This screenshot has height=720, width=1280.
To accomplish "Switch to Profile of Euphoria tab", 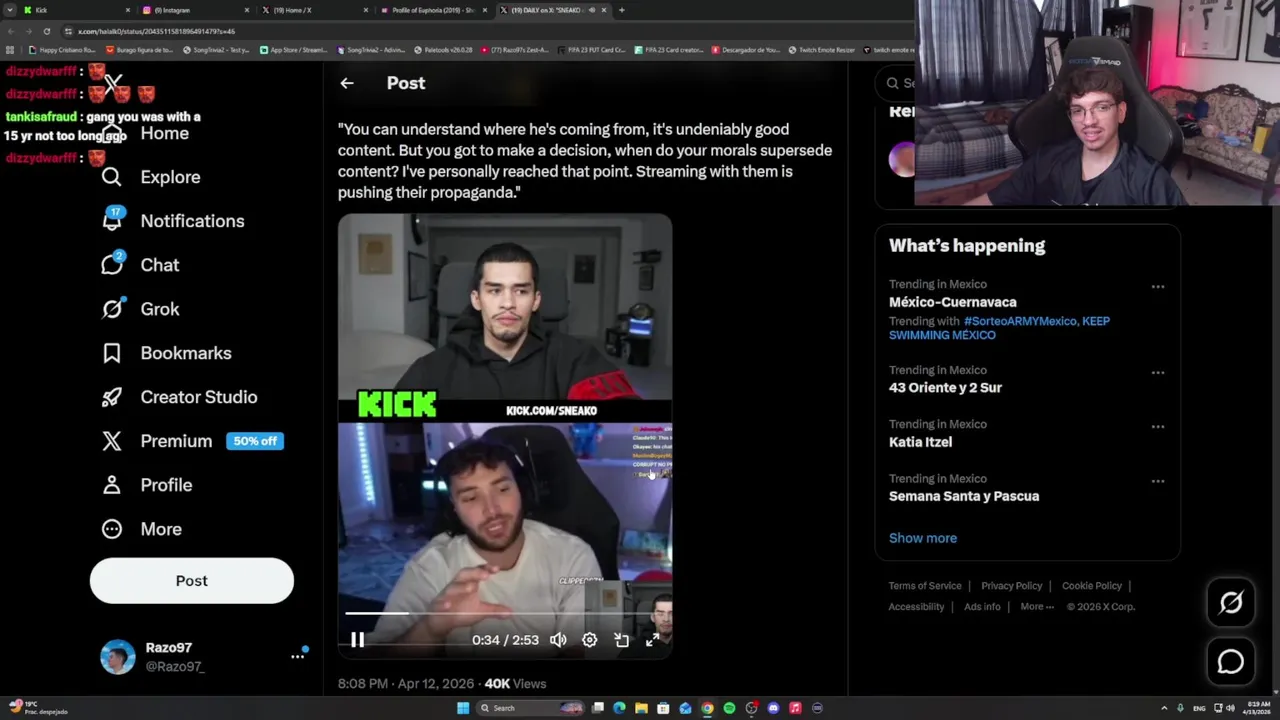I will [x=435, y=10].
